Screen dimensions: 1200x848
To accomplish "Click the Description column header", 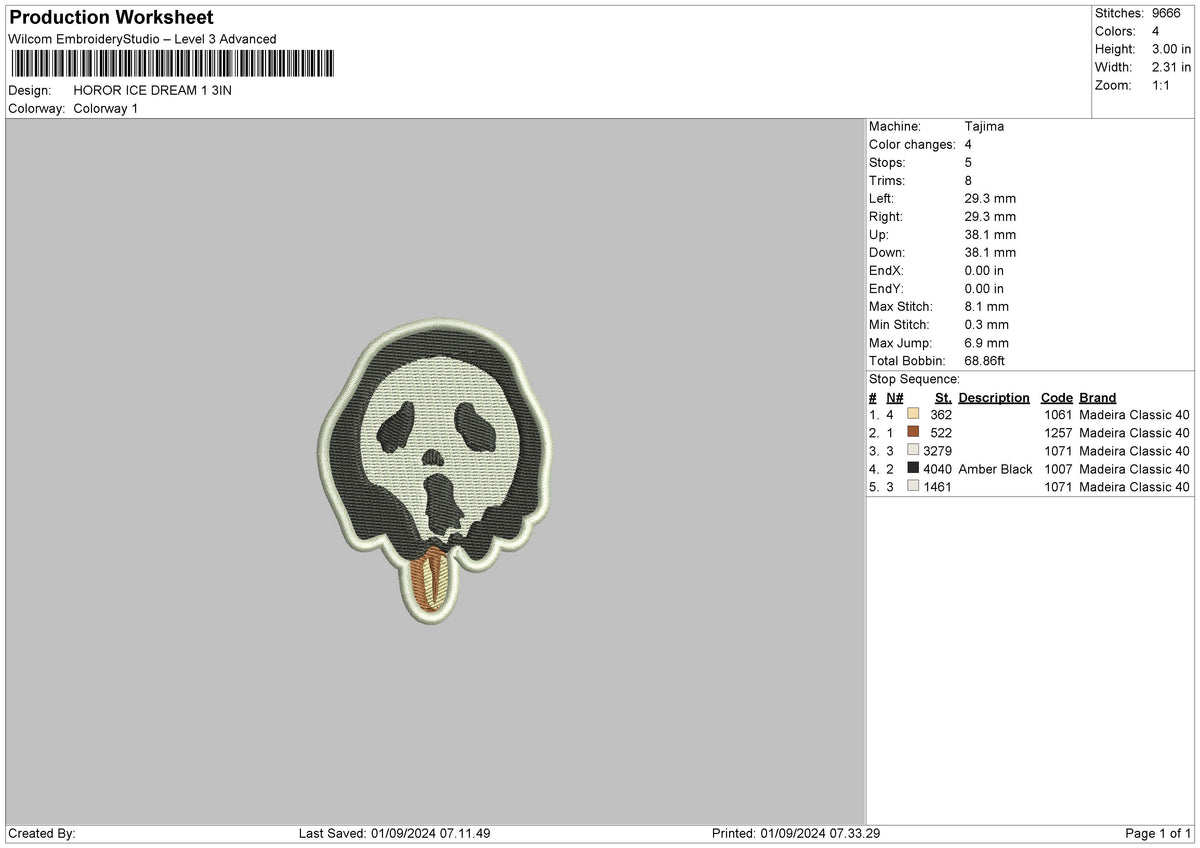I will [994, 397].
